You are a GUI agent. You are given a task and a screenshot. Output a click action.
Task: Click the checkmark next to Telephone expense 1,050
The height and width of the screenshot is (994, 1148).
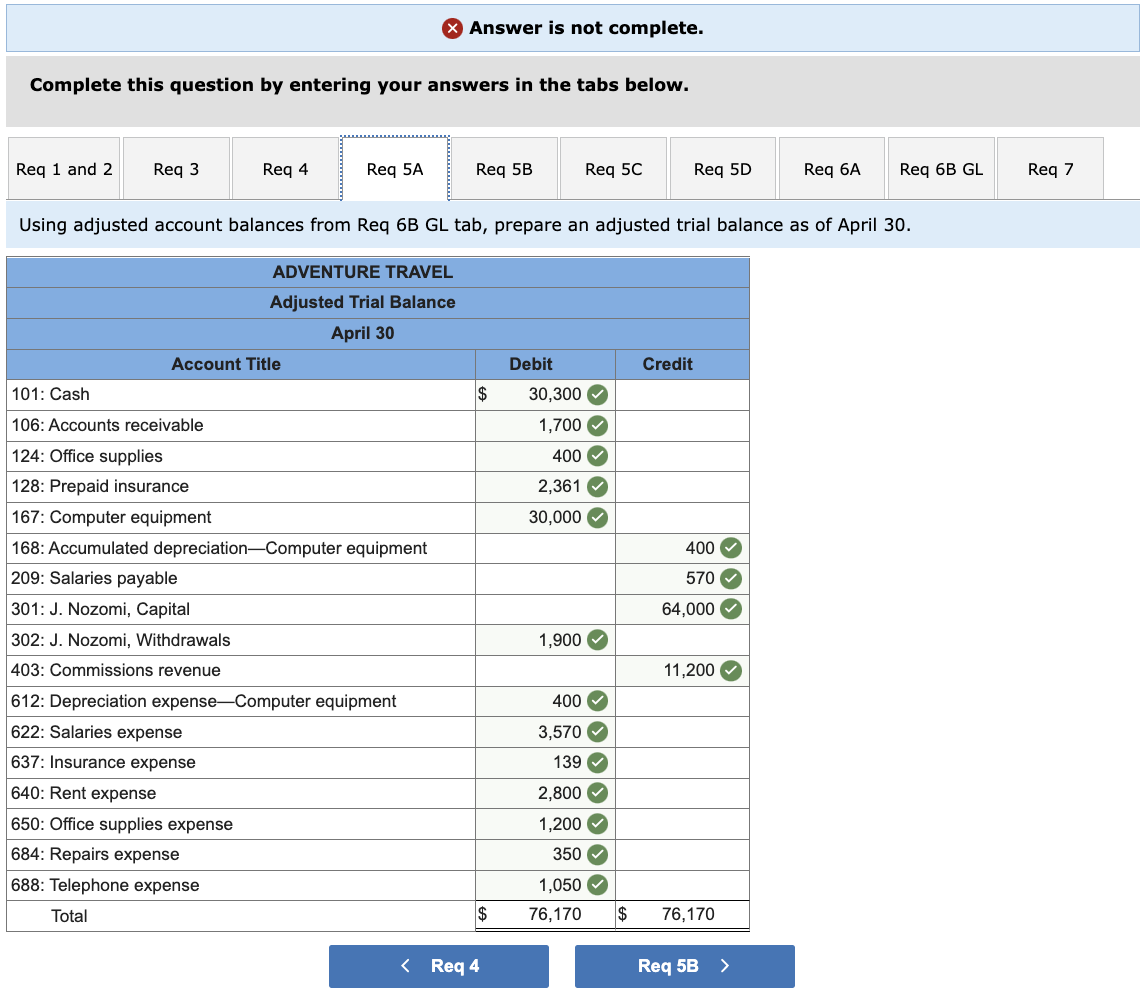(598, 885)
